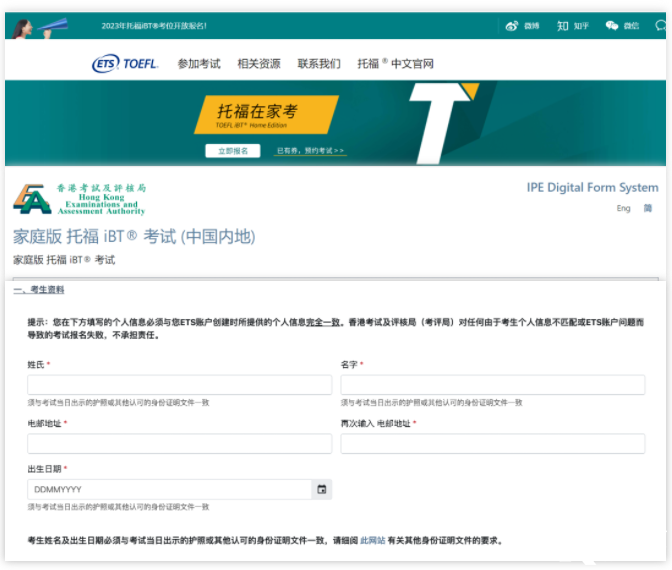Switch language to 简 simplified Chinese

pyautogui.click(x=648, y=208)
